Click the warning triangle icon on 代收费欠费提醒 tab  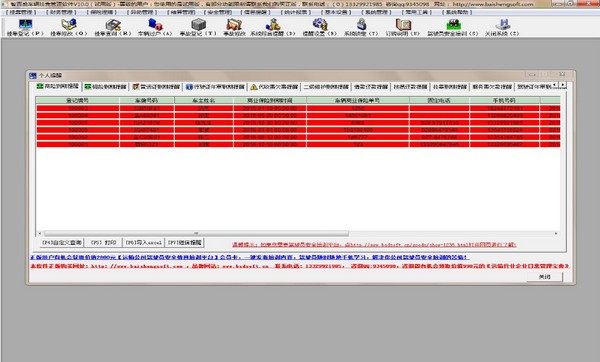(254, 87)
